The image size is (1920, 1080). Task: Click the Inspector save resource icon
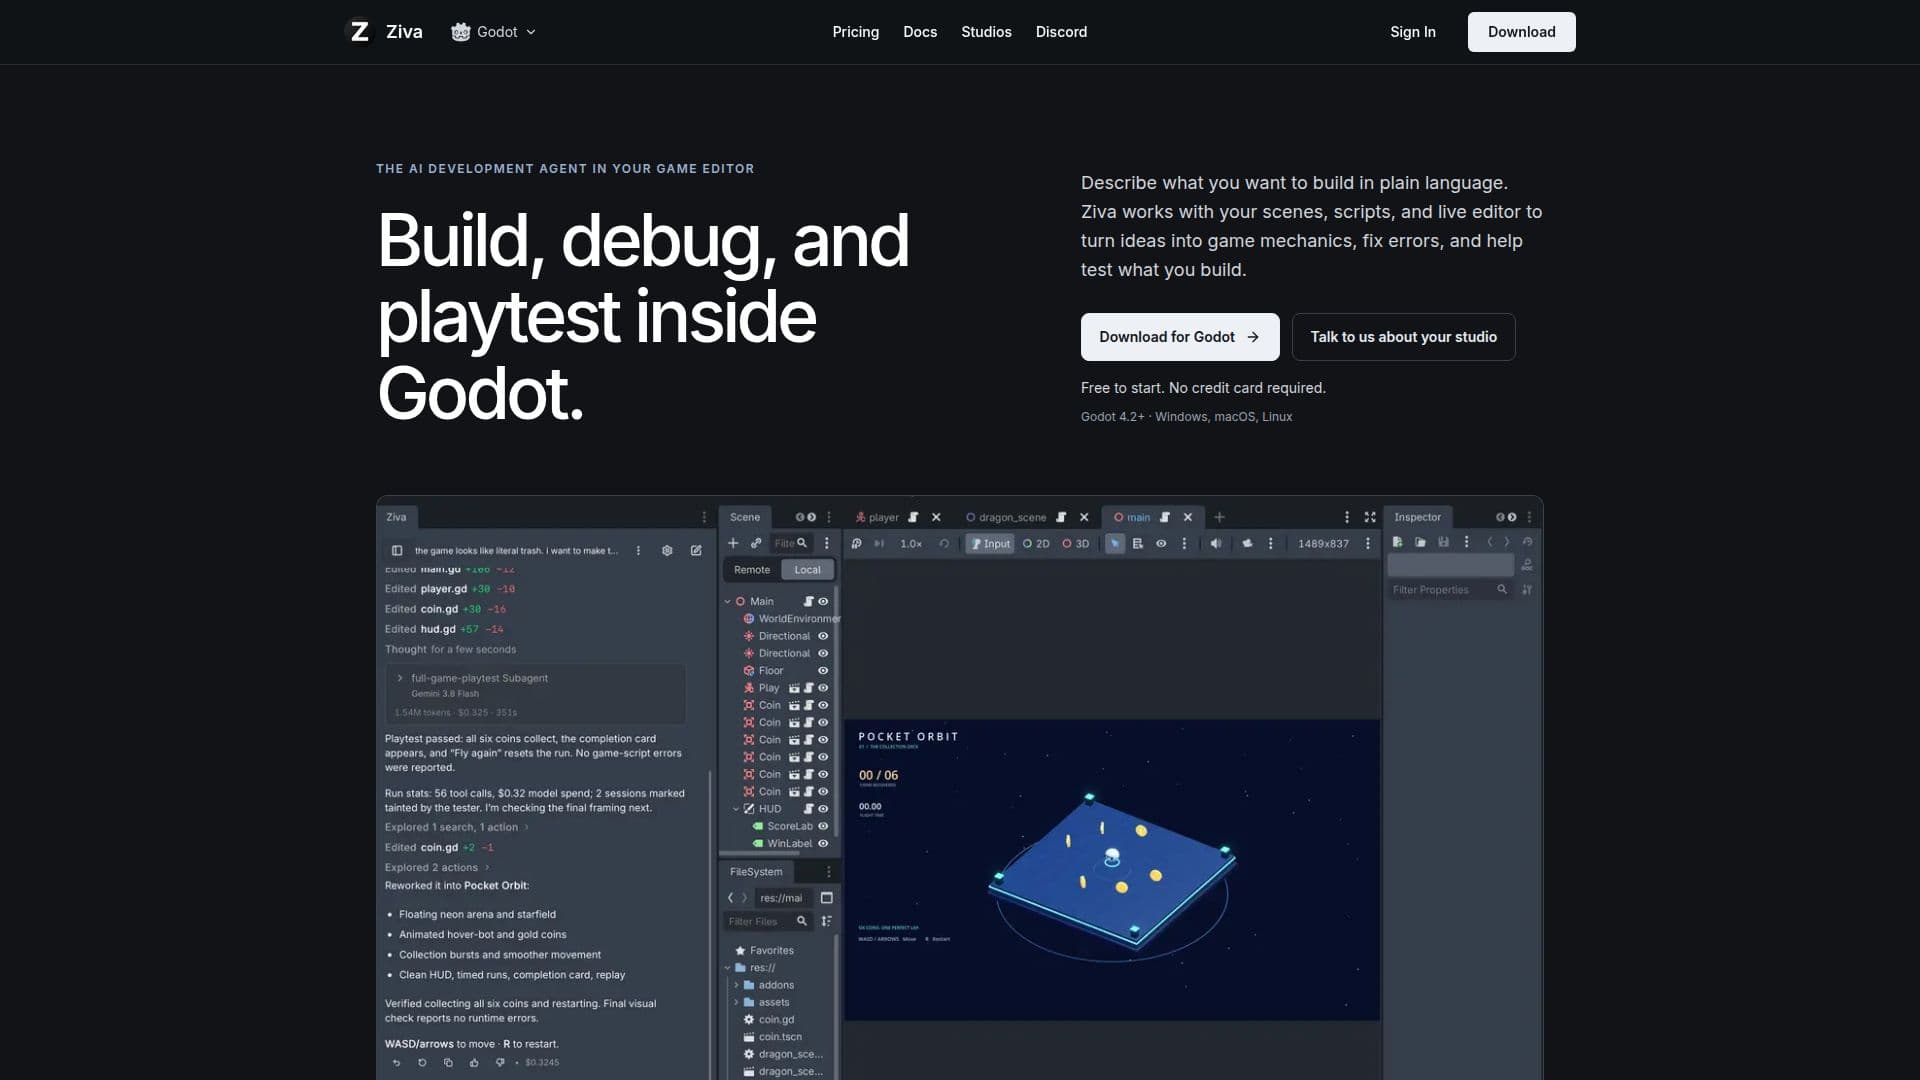(x=1443, y=542)
